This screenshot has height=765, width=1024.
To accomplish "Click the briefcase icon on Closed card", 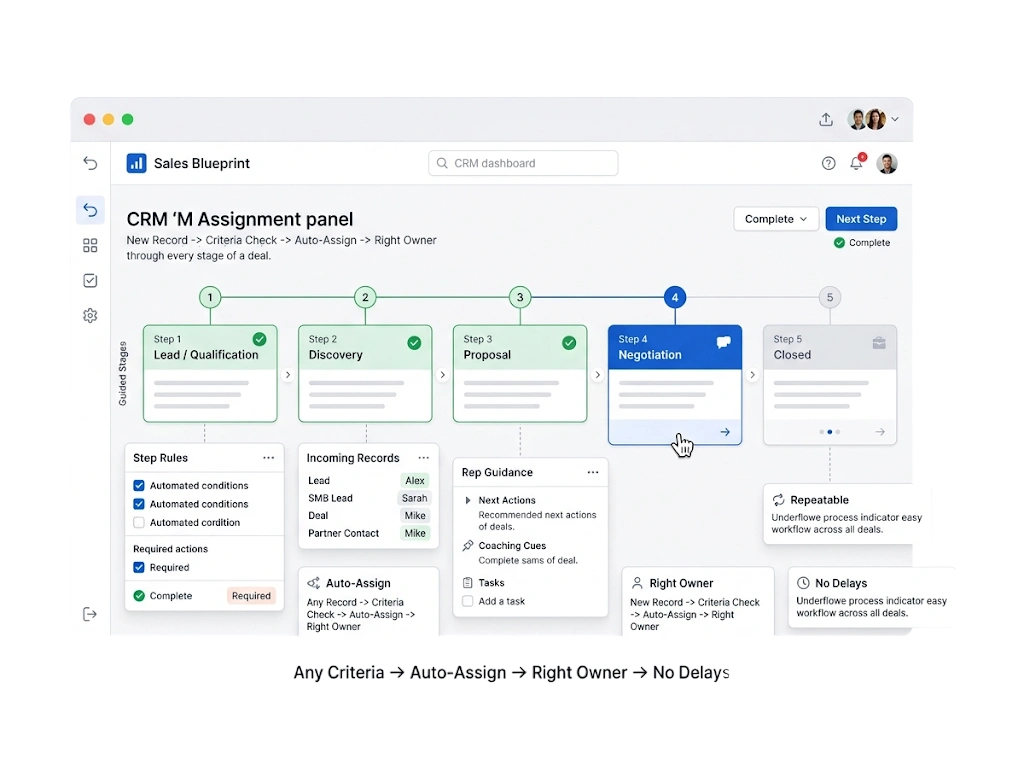I will point(879,343).
